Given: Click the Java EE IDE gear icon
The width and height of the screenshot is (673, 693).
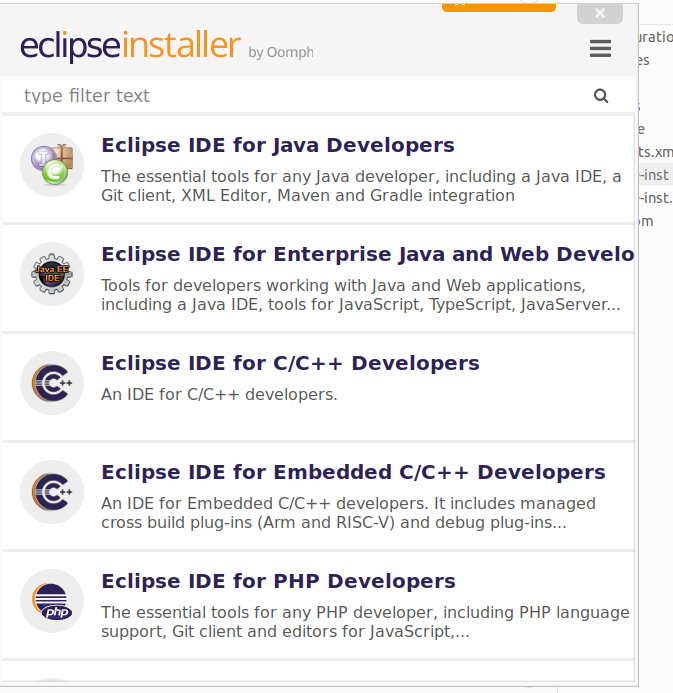Looking at the screenshot, I should click(52, 274).
